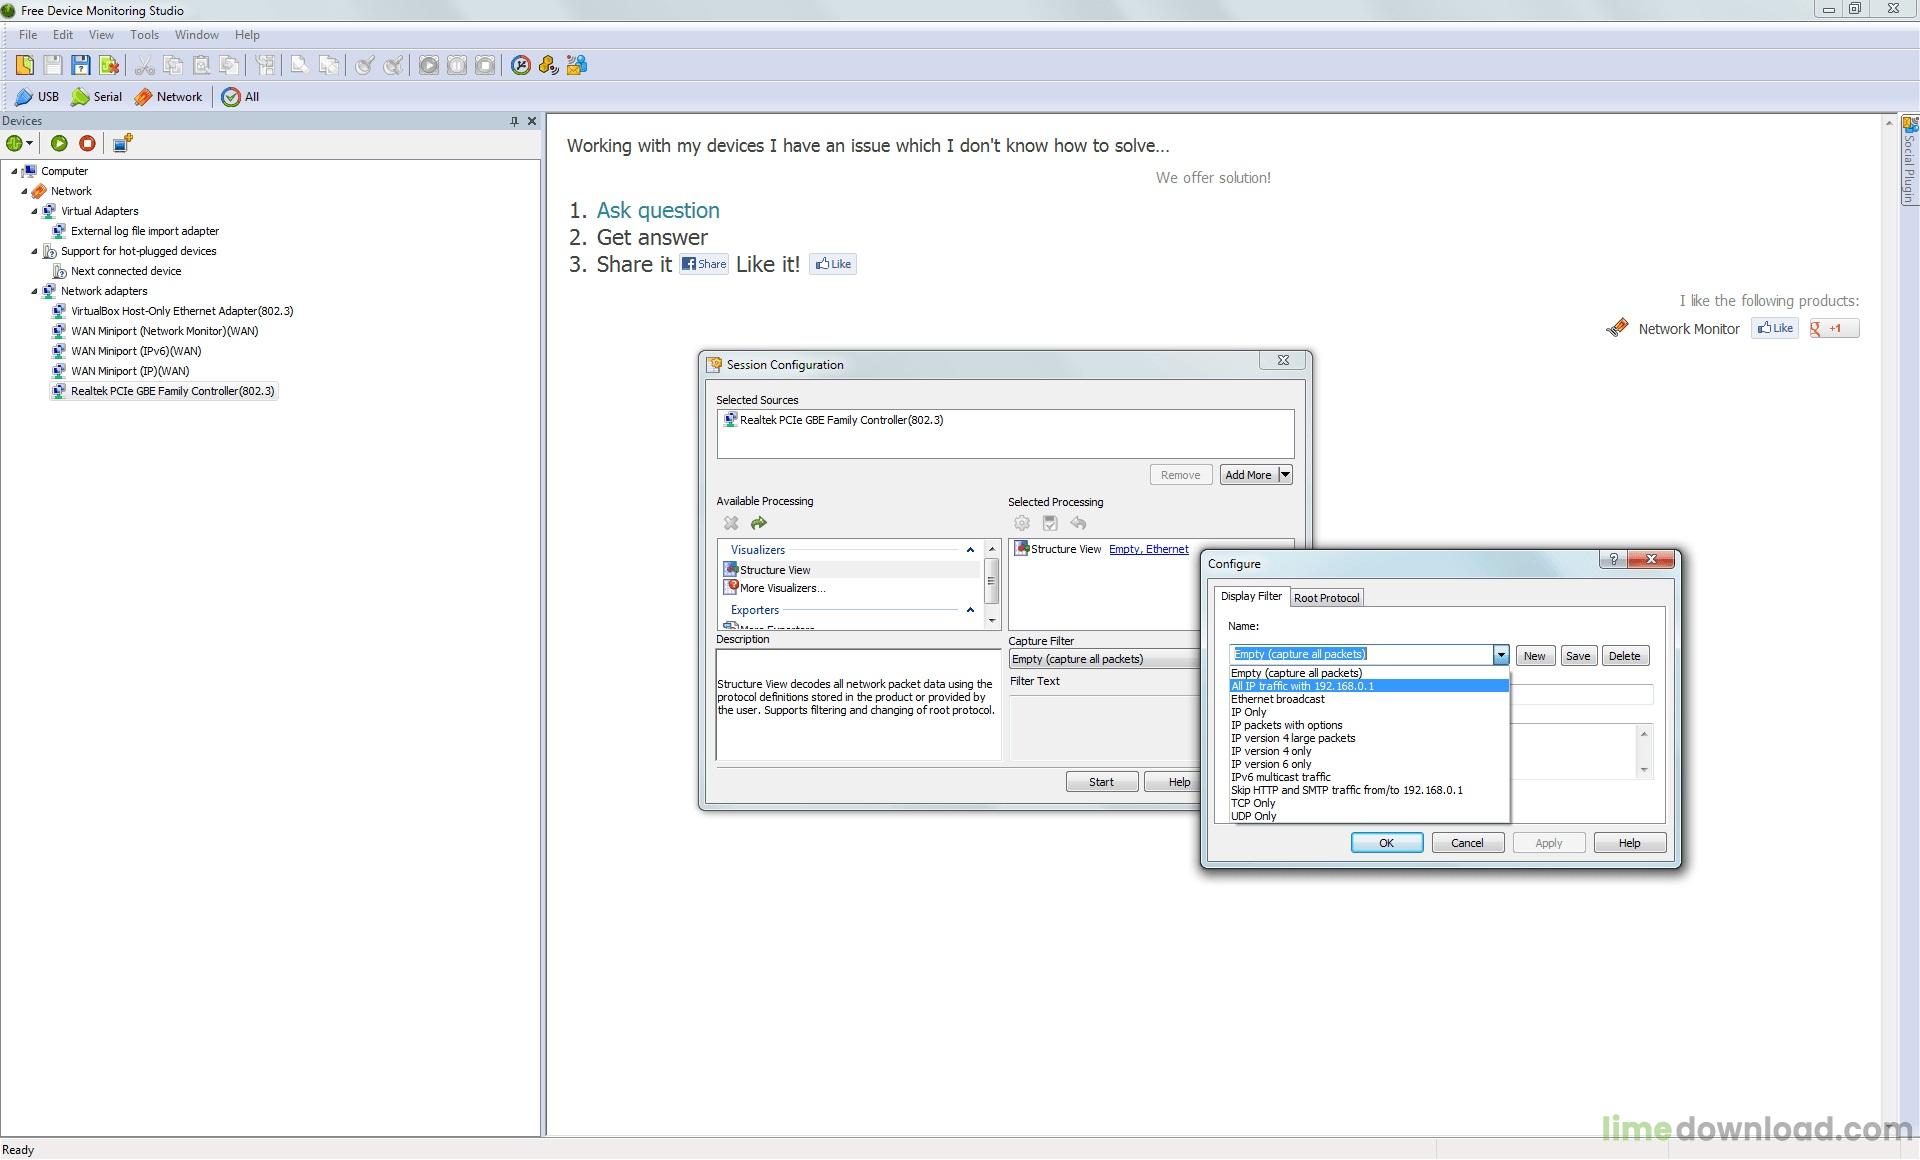Image resolution: width=1920 pixels, height=1160 pixels.
Task: Click the envelope contact icon in toolbar
Action: [x=577, y=65]
